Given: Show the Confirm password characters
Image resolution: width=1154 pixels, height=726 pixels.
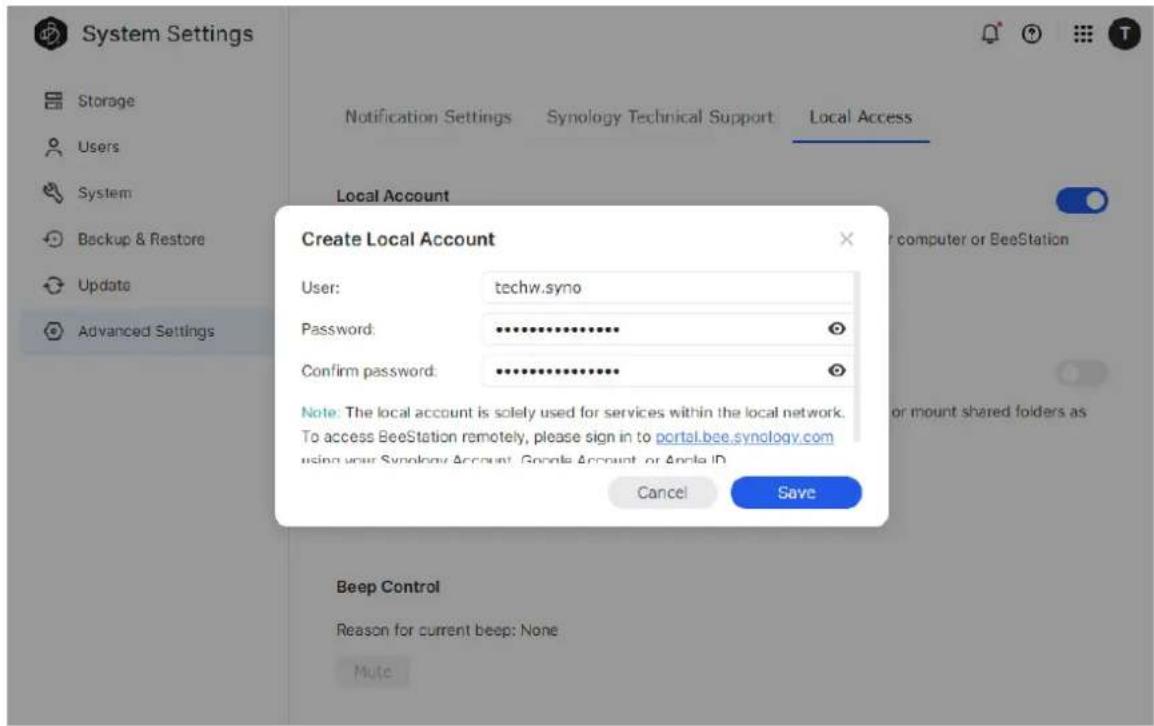Looking at the screenshot, I should (x=837, y=370).
